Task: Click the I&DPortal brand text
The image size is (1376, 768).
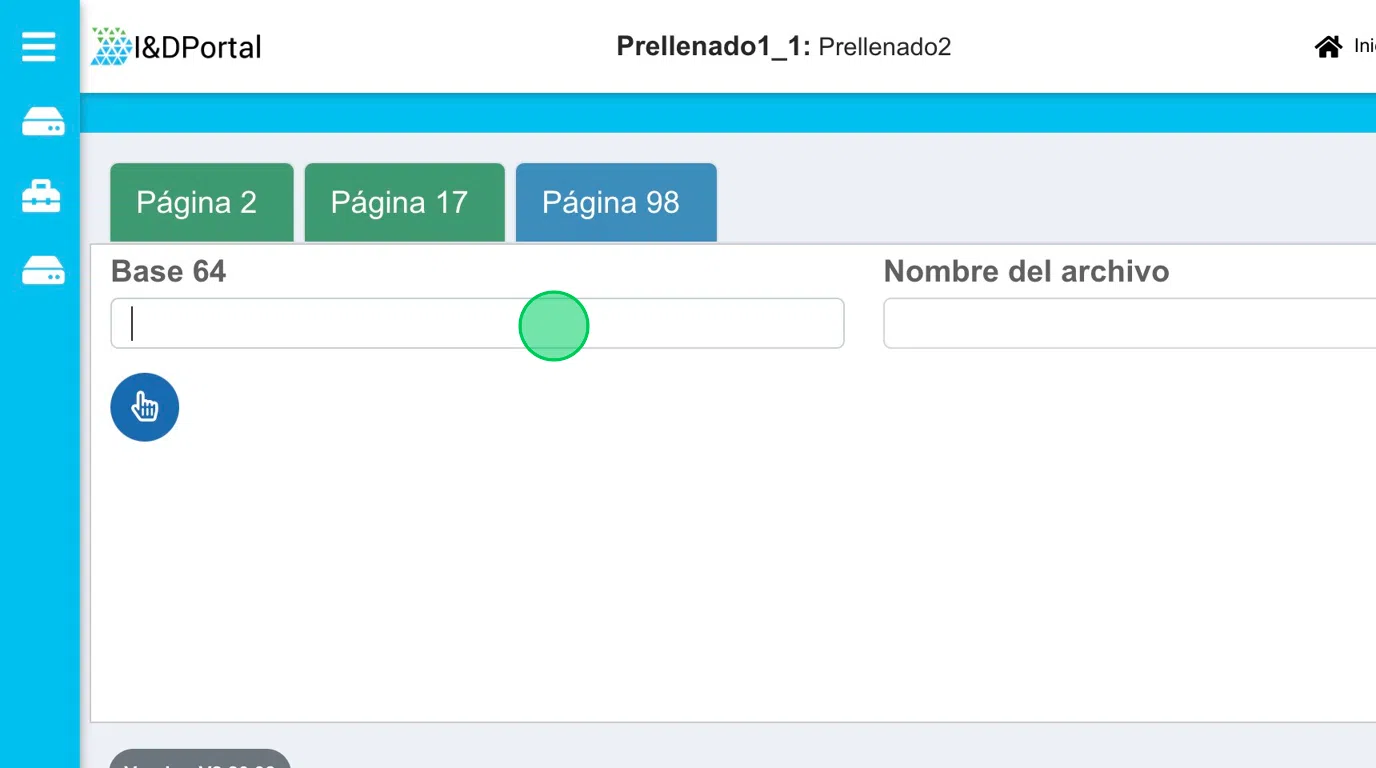Action: [198, 47]
